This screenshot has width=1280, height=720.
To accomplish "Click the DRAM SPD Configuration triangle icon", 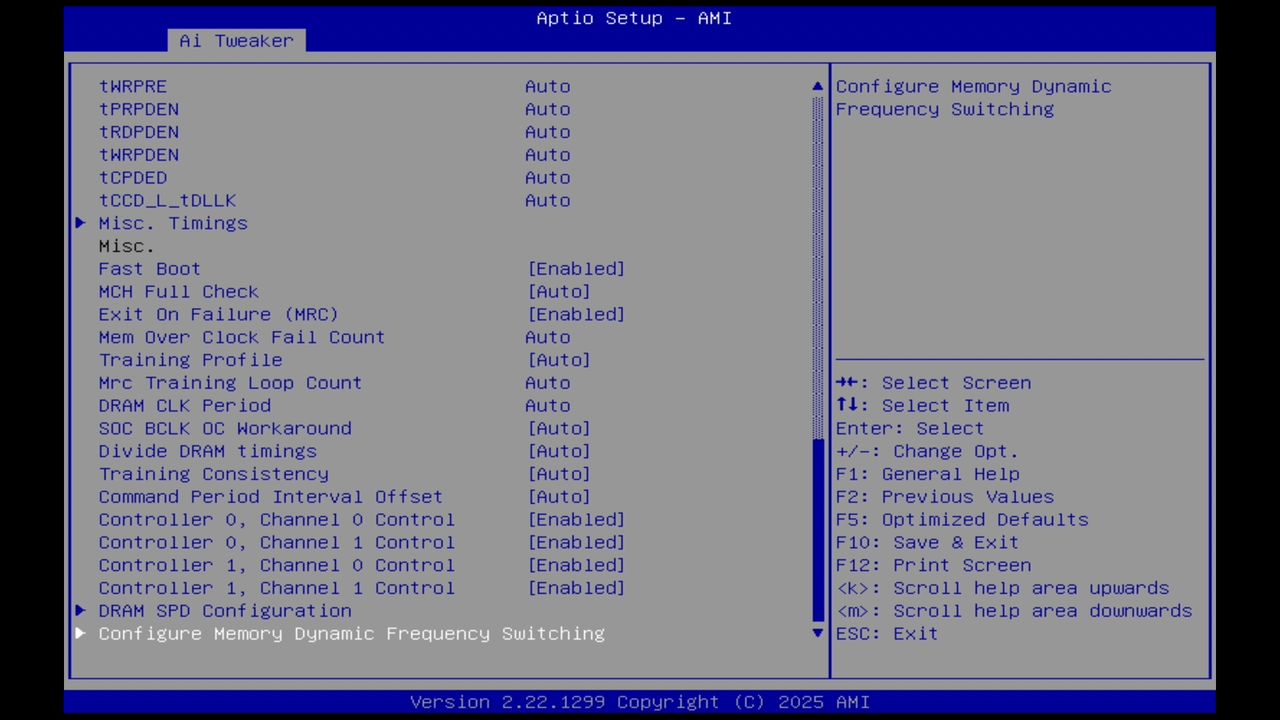I will [x=80, y=610].
